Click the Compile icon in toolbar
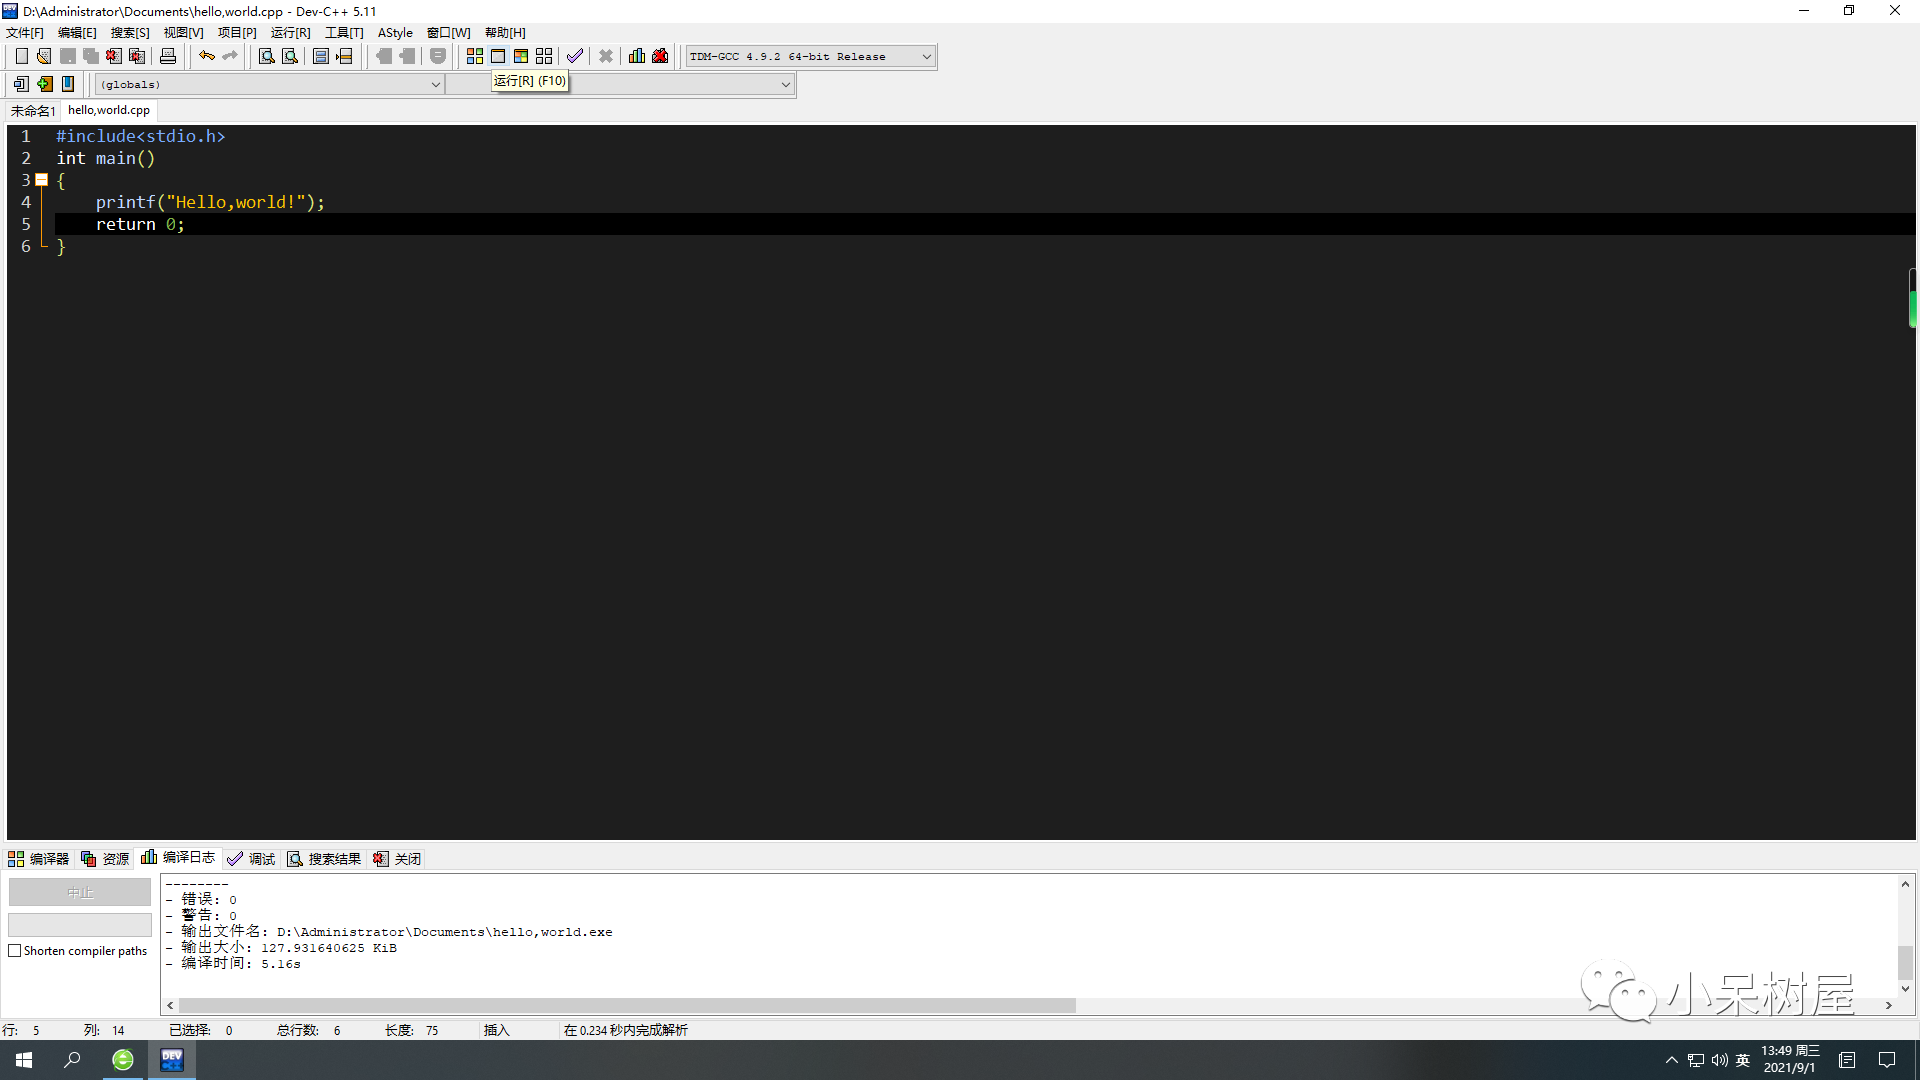 (x=475, y=56)
